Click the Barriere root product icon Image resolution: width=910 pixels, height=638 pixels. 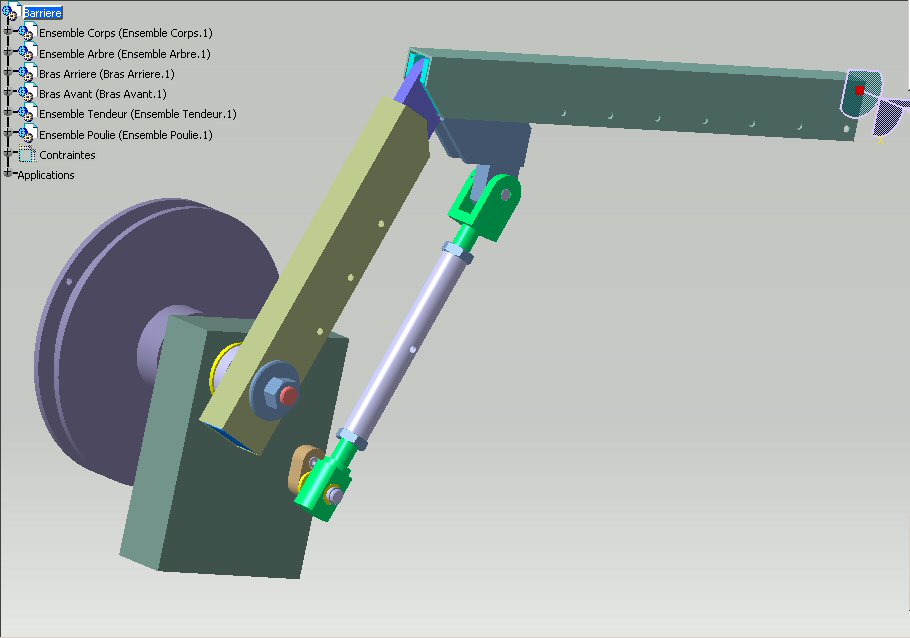click(12, 11)
